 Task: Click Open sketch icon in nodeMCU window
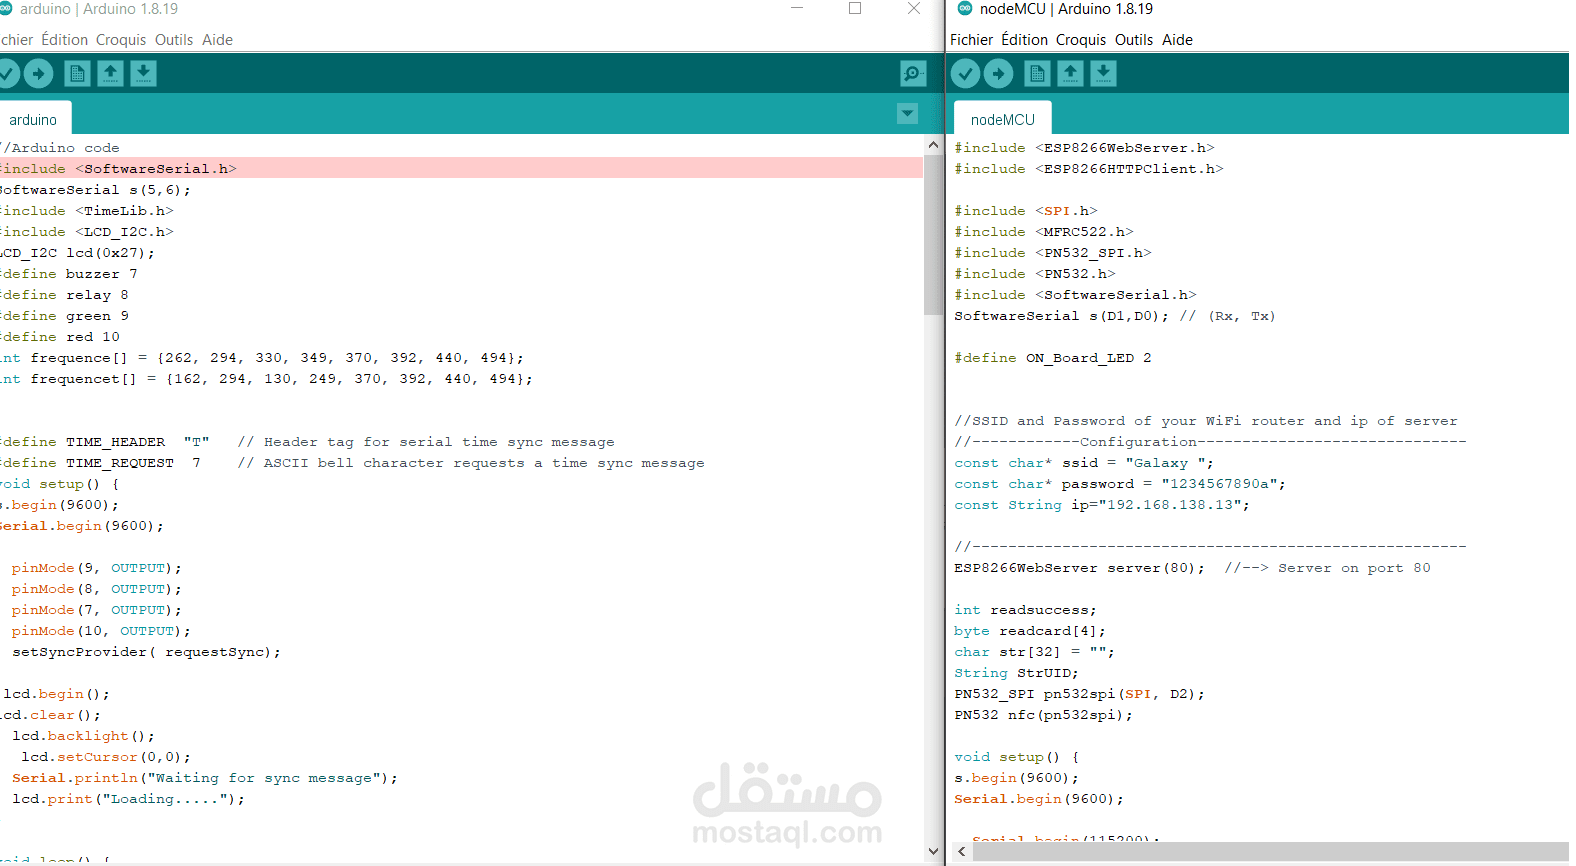click(x=1070, y=73)
